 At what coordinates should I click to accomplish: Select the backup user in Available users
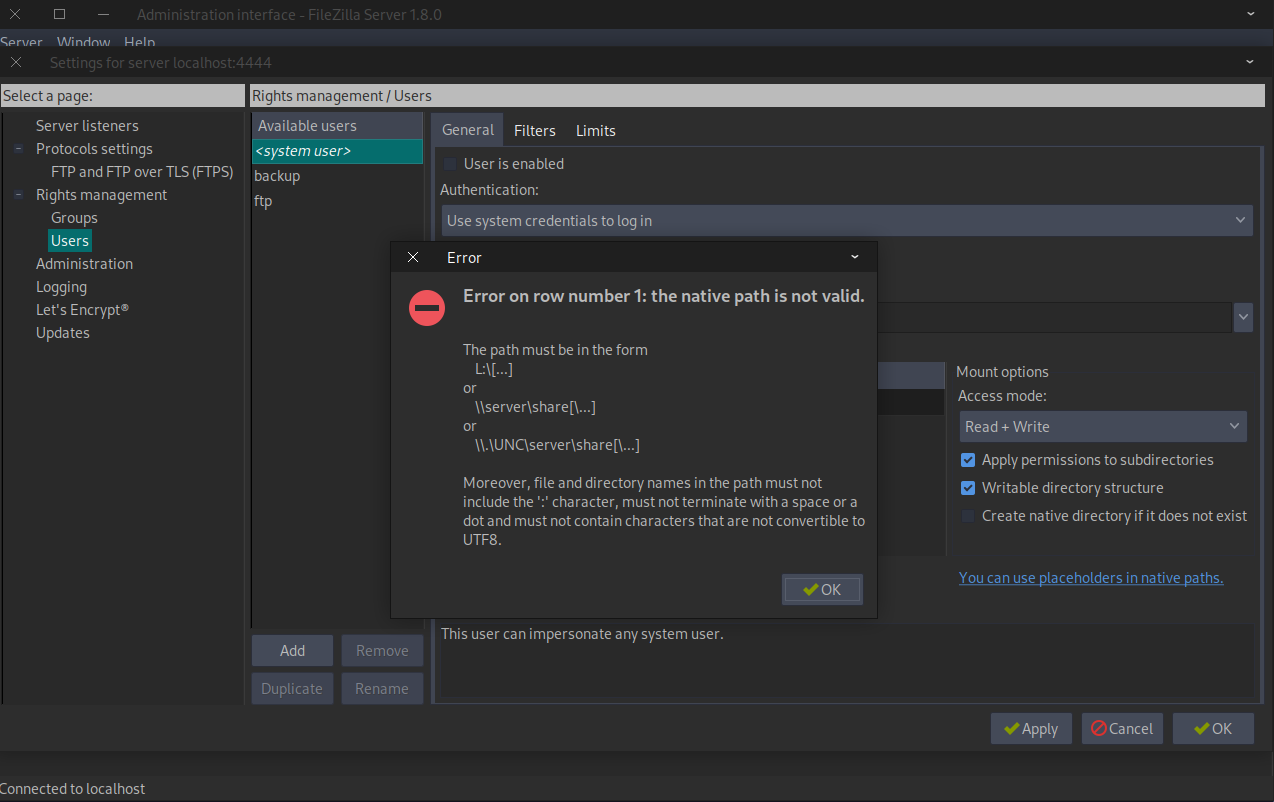tap(277, 176)
